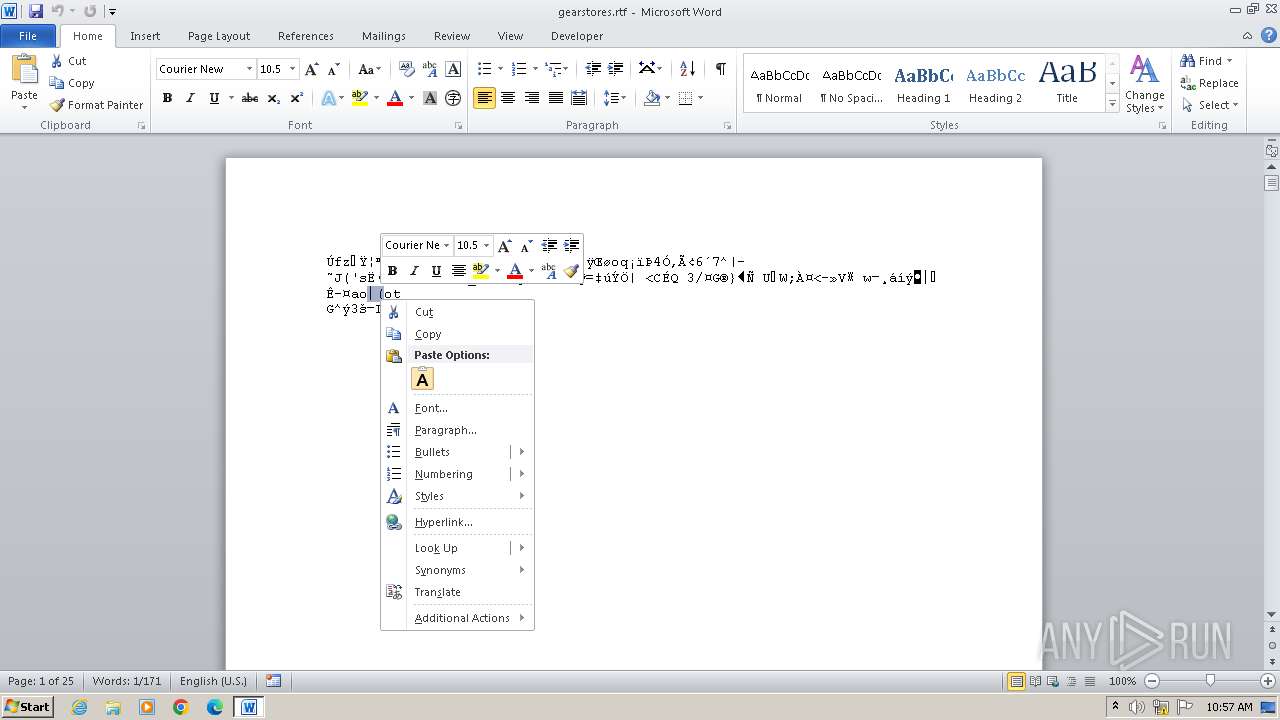Open File Explorer from taskbar
The height and width of the screenshot is (720, 1280).
(113, 707)
